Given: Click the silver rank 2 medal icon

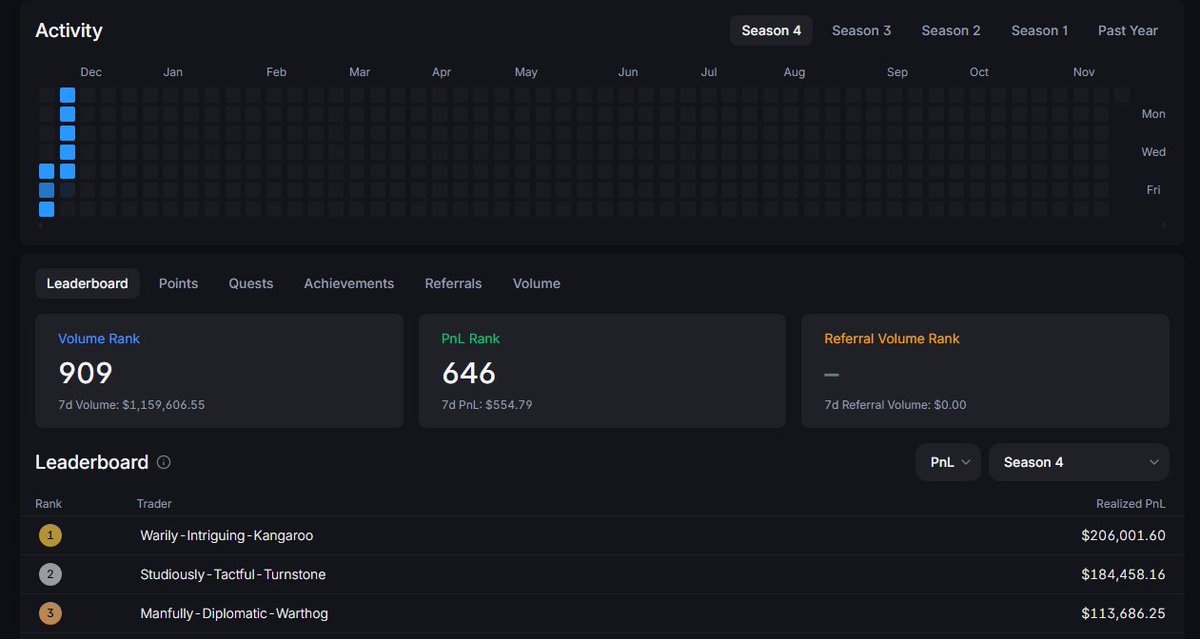Looking at the screenshot, I should click(x=50, y=574).
